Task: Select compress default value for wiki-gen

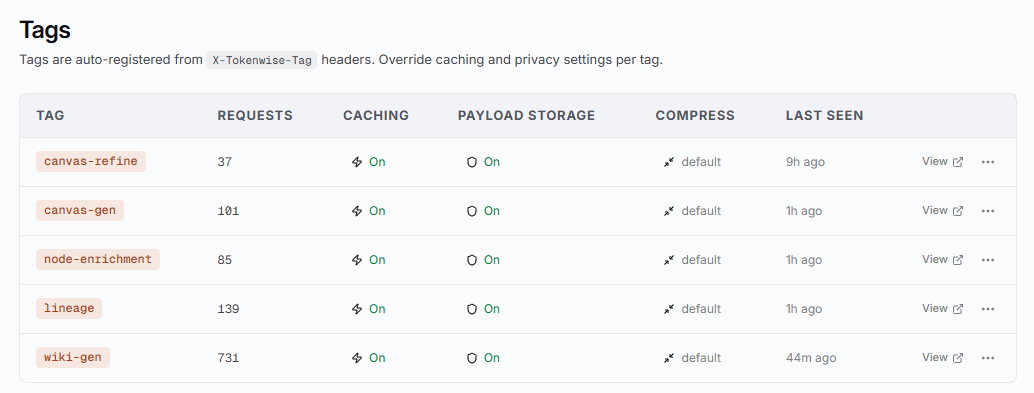Action: (701, 358)
